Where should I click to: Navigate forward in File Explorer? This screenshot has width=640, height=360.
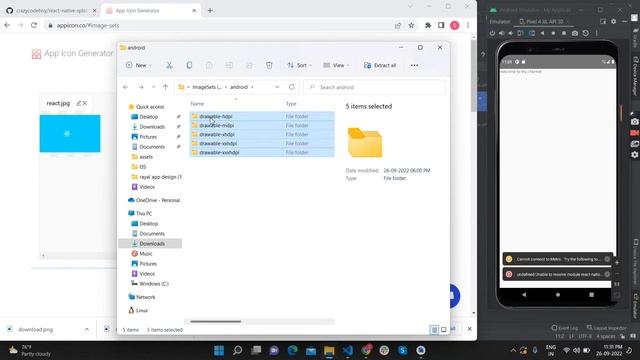pyautogui.click(x=141, y=87)
